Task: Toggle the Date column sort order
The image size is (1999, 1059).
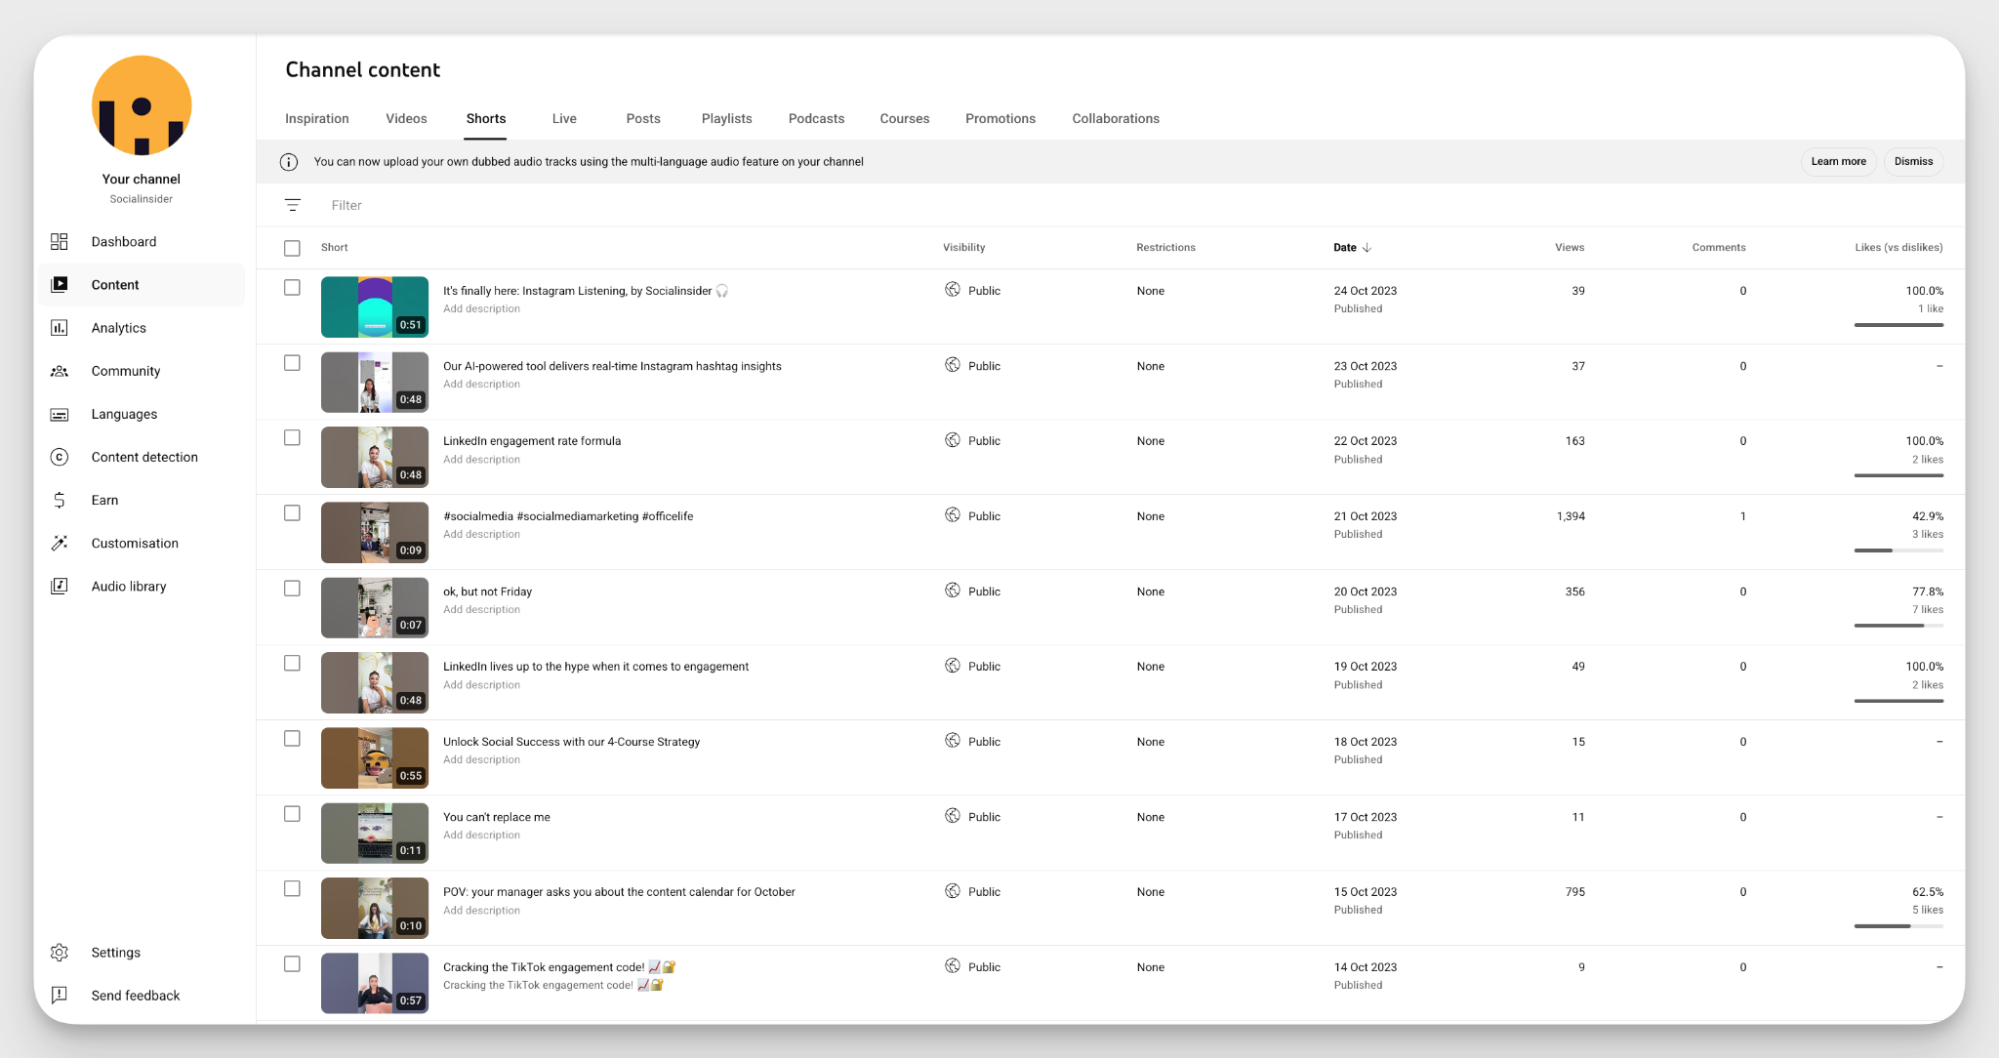Action: (x=1352, y=247)
